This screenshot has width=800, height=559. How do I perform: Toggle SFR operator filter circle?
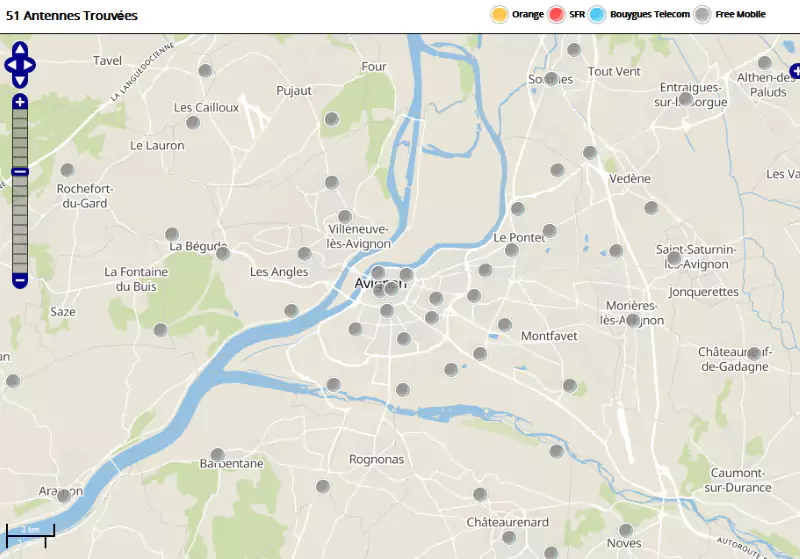pos(557,14)
